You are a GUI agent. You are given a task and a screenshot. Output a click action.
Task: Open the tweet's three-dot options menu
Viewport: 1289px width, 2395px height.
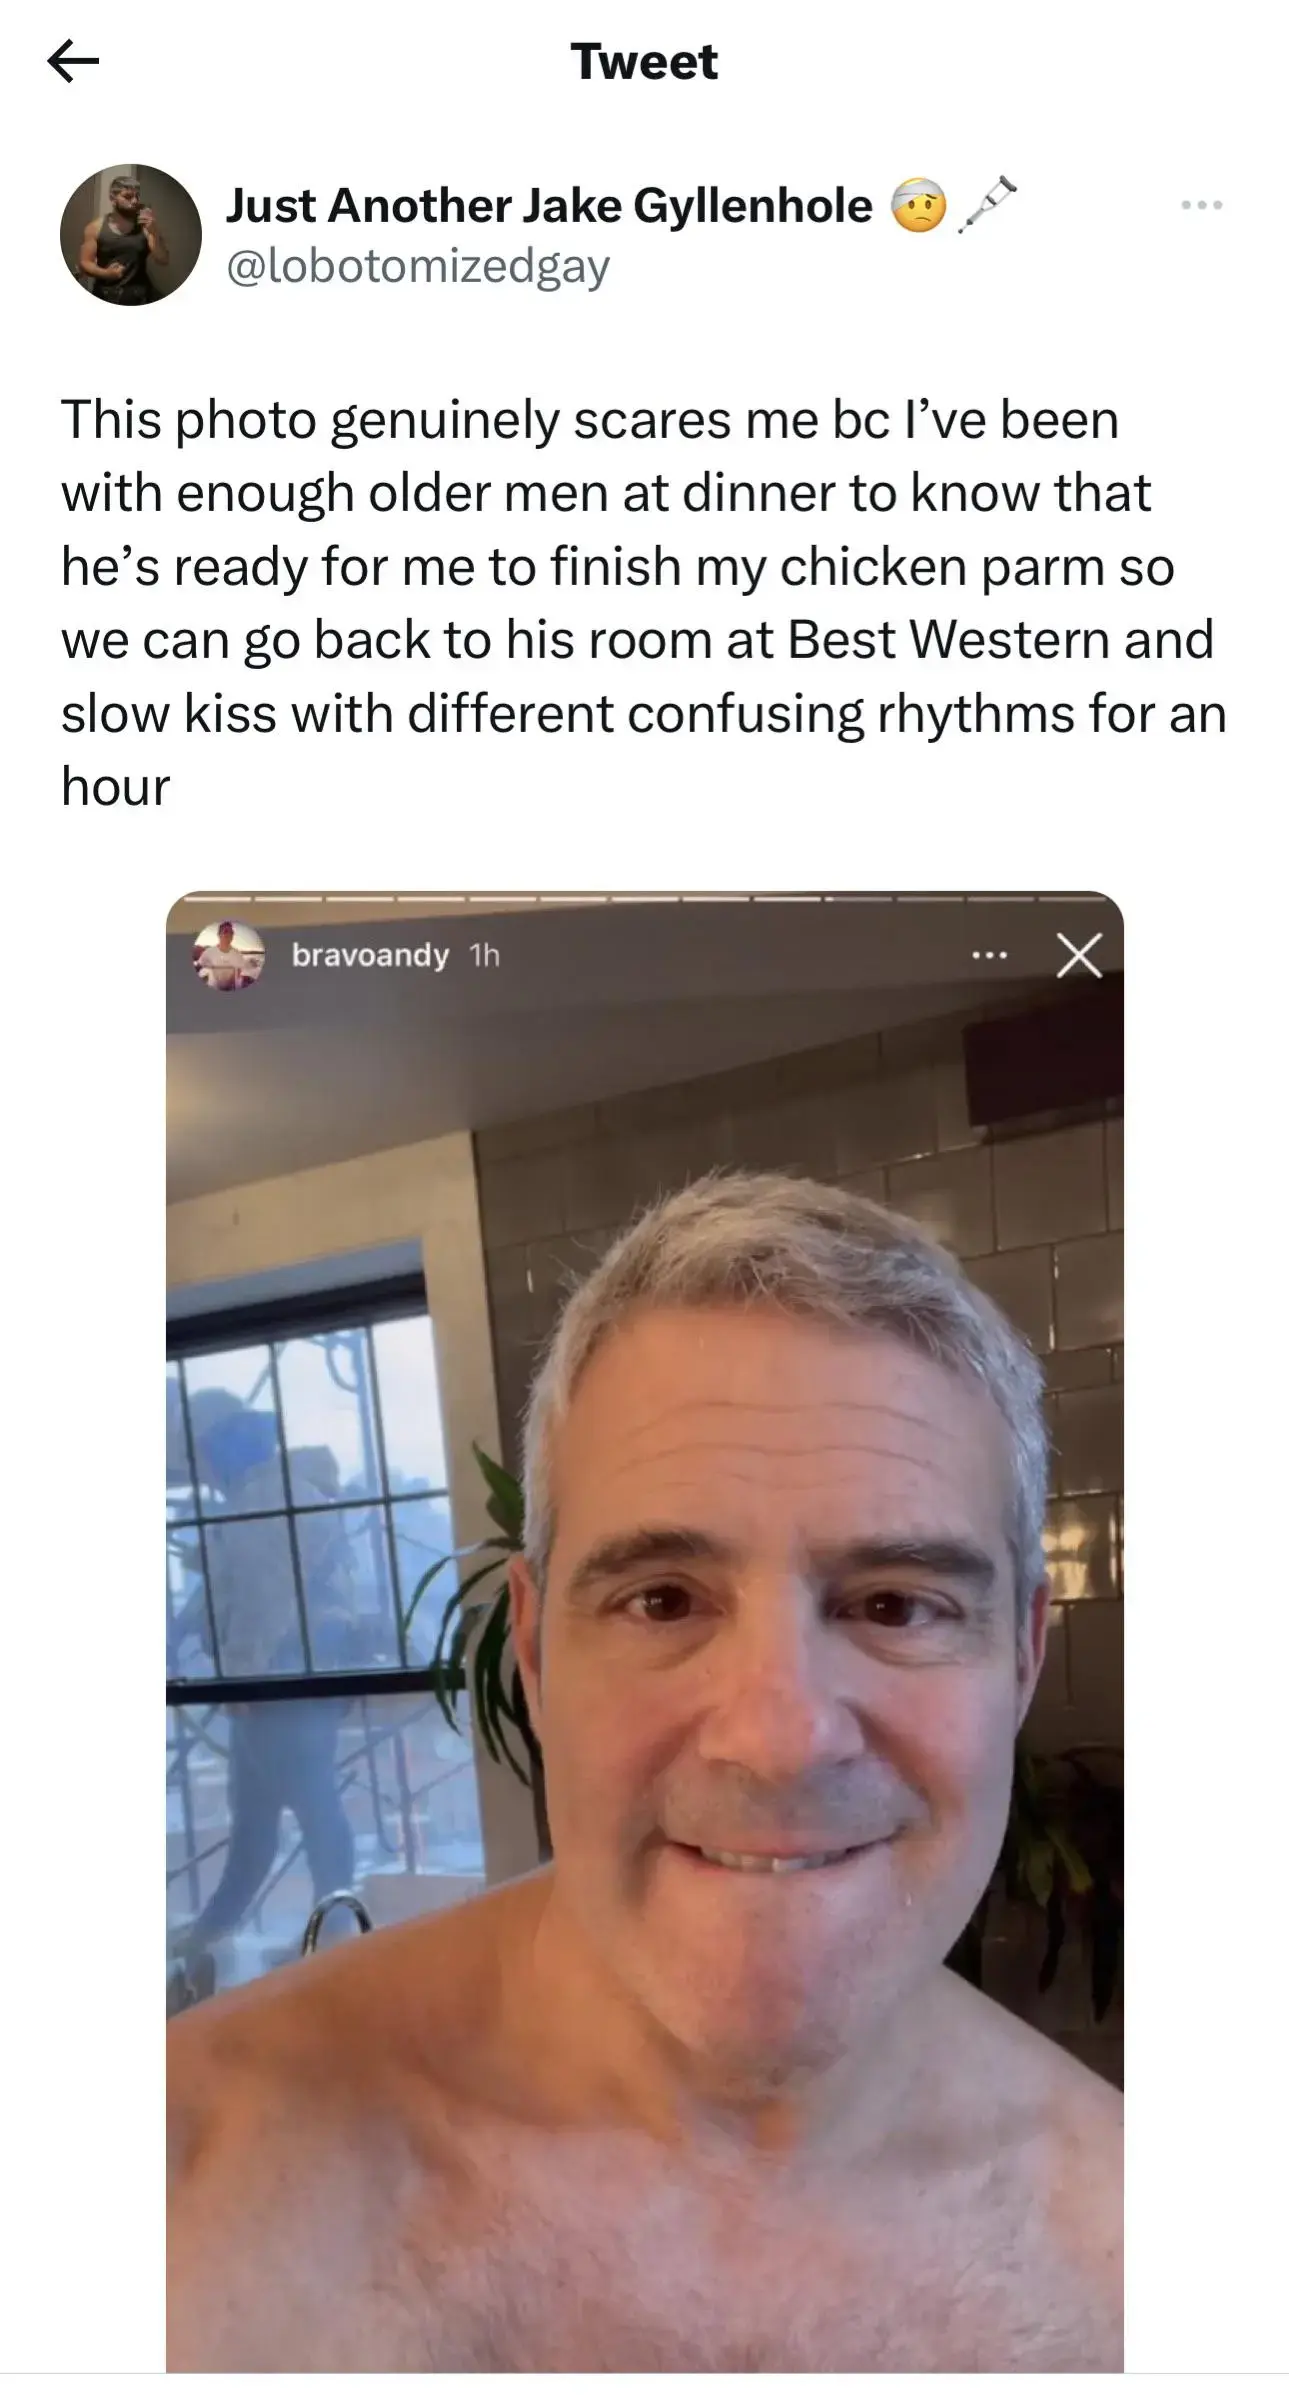click(1201, 205)
